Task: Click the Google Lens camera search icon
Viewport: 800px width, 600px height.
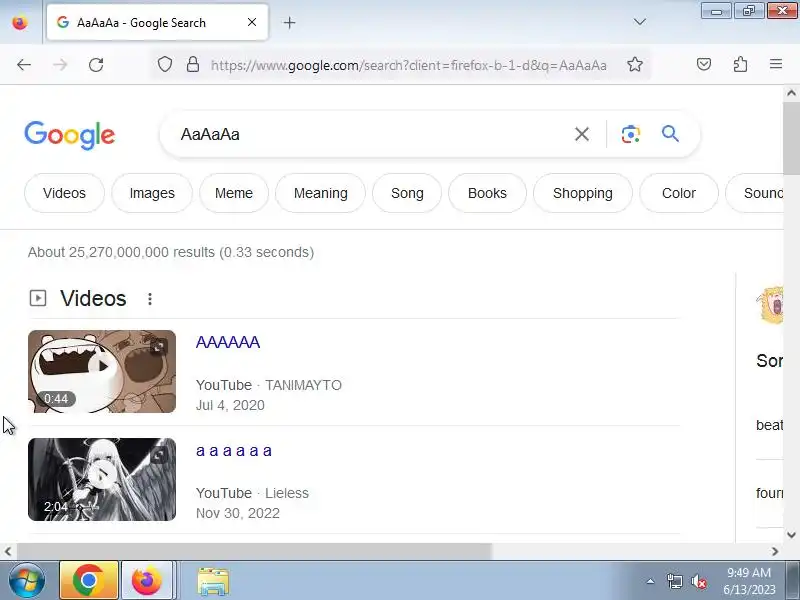Action: pos(631,134)
